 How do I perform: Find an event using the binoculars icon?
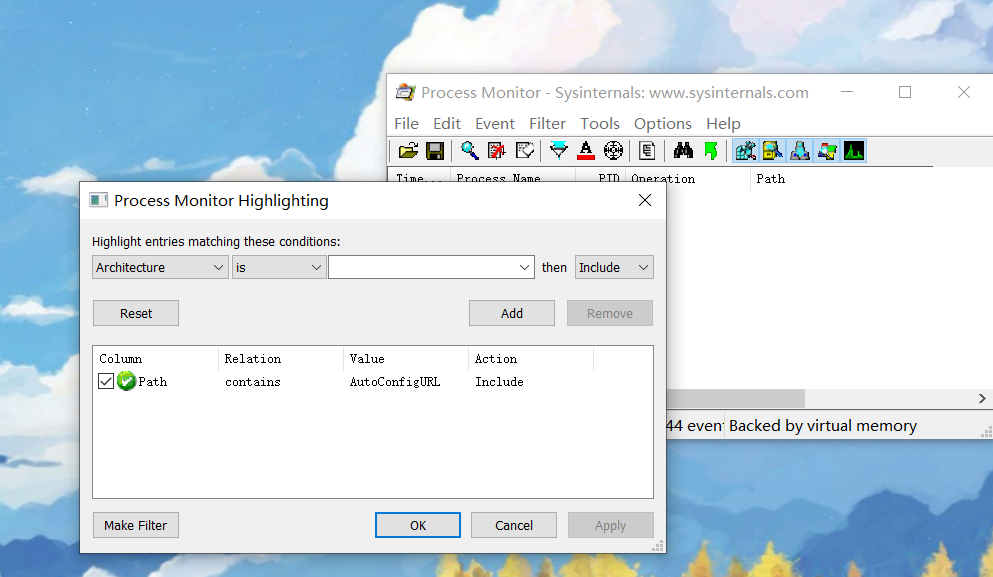pos(684,150)
